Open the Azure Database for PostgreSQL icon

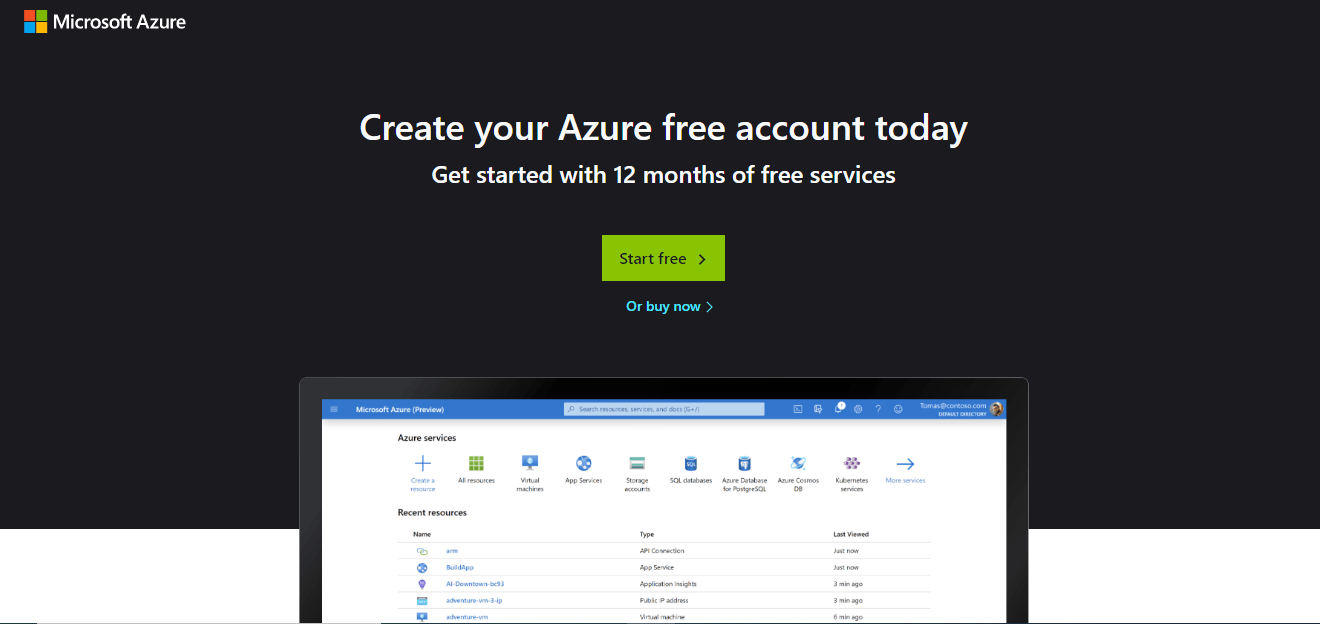[x=744, y=463]
